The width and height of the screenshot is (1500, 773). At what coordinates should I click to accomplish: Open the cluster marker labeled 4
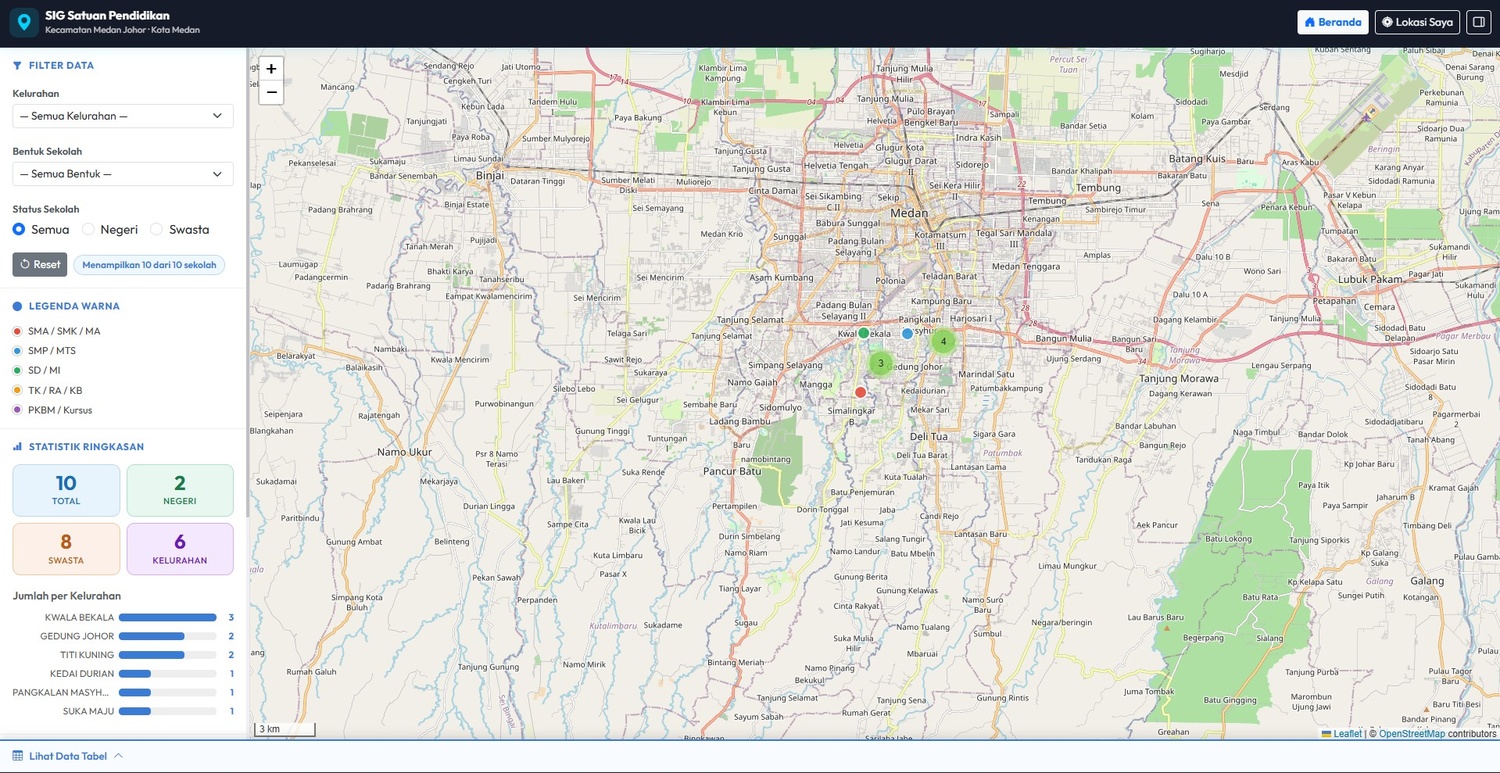(943, 341)
